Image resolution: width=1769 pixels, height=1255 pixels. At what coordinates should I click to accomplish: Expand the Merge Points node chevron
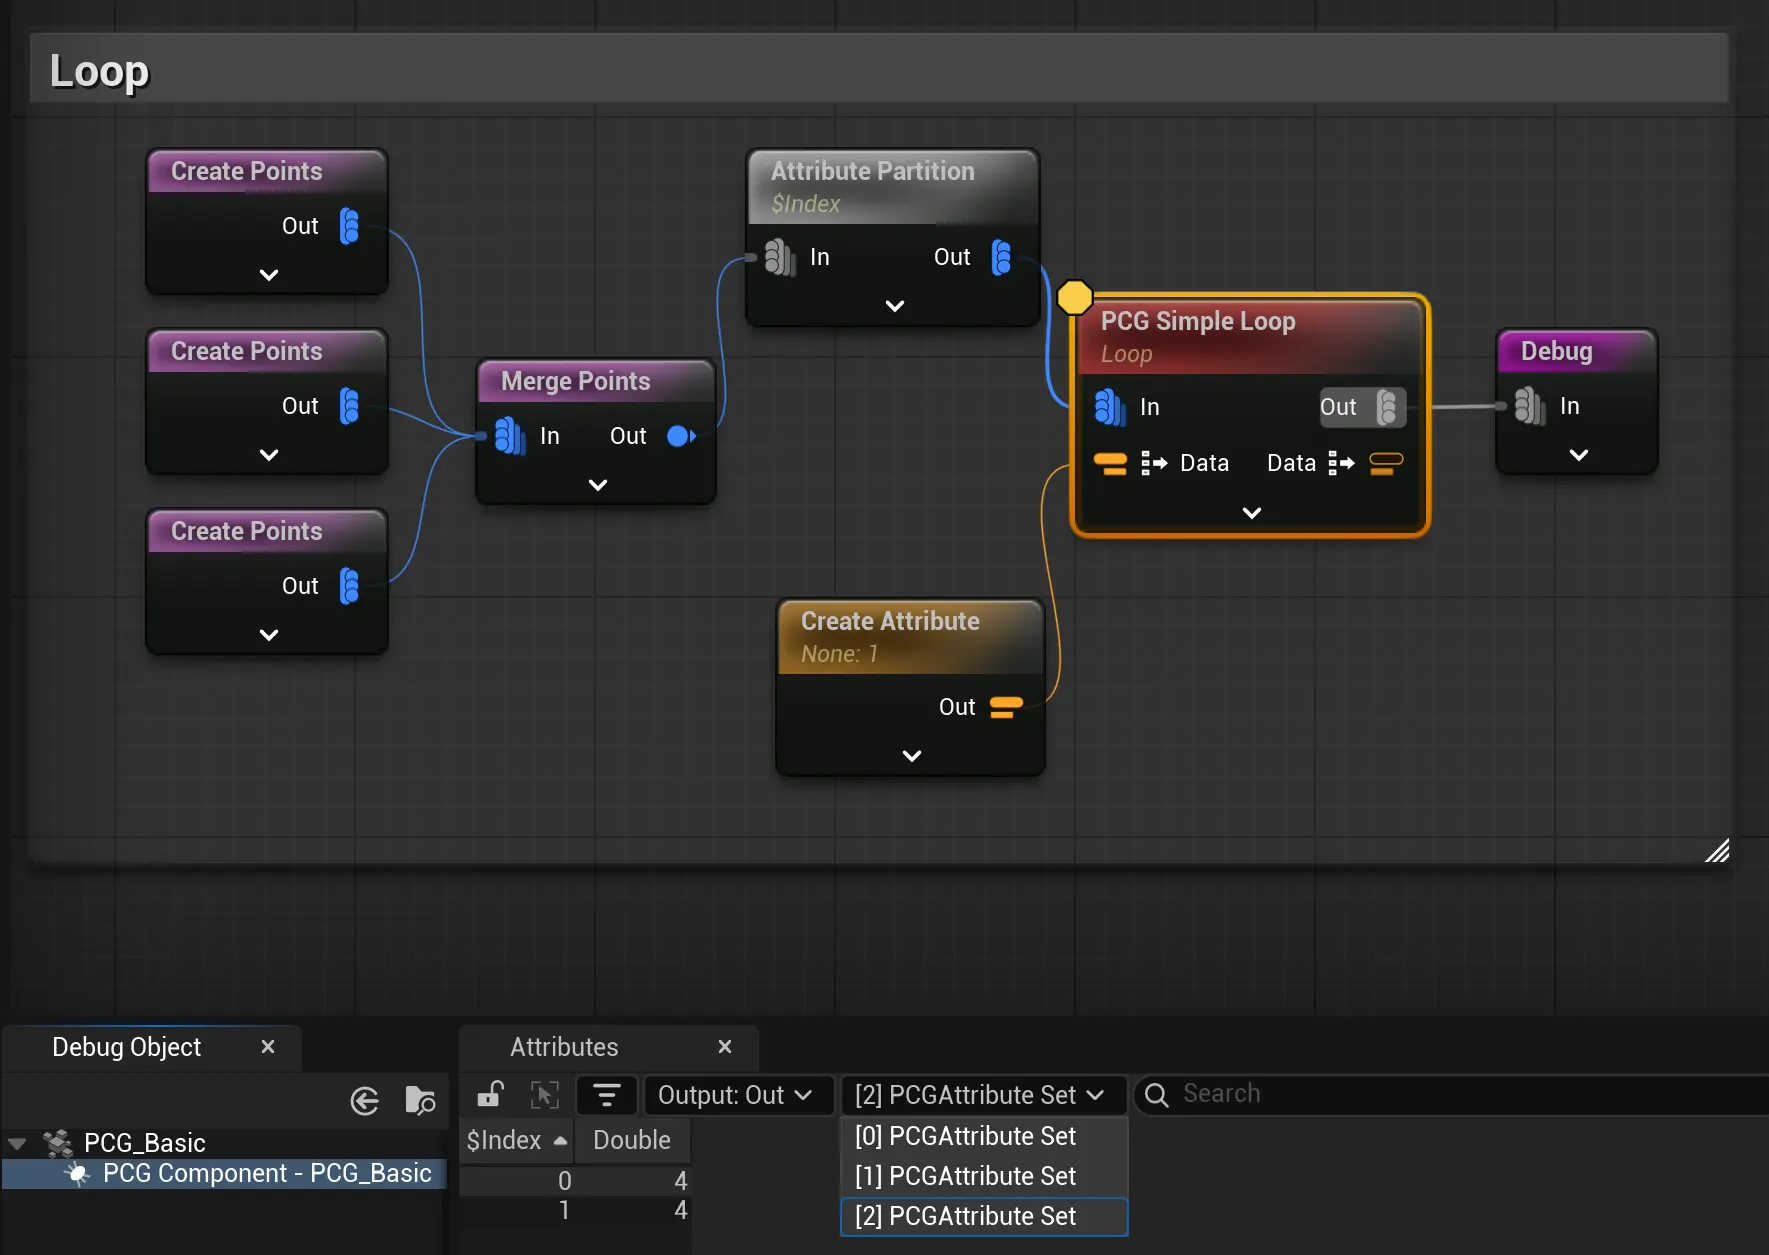pyautogui.click(x=598, y=485)
